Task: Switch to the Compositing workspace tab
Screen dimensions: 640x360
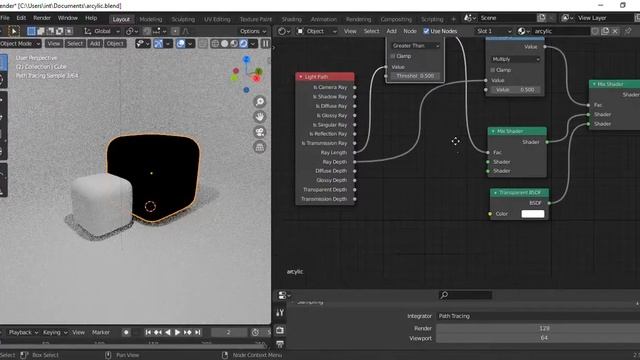Action: [396, 19]
